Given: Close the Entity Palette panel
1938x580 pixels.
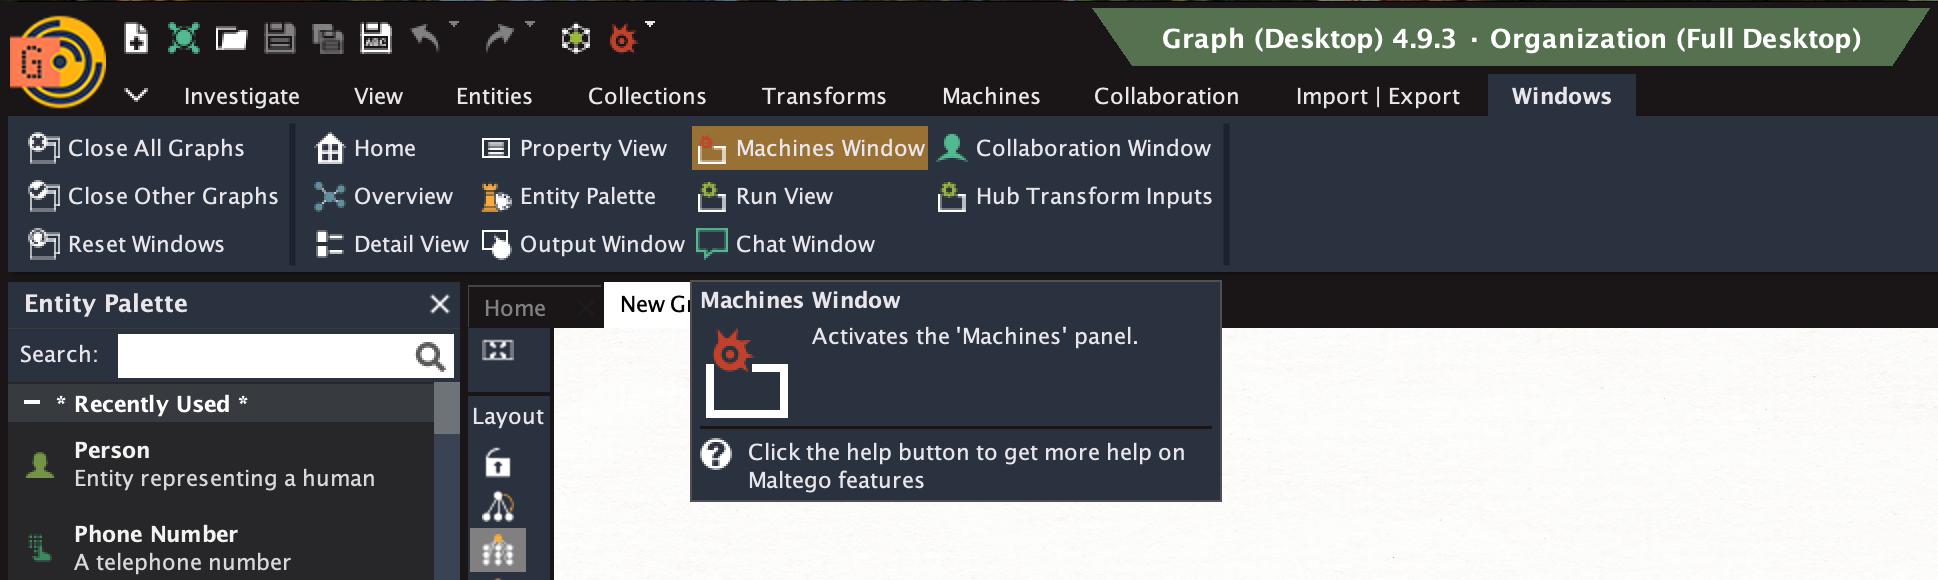Looking at the screenshot, I should pos(439,304).
